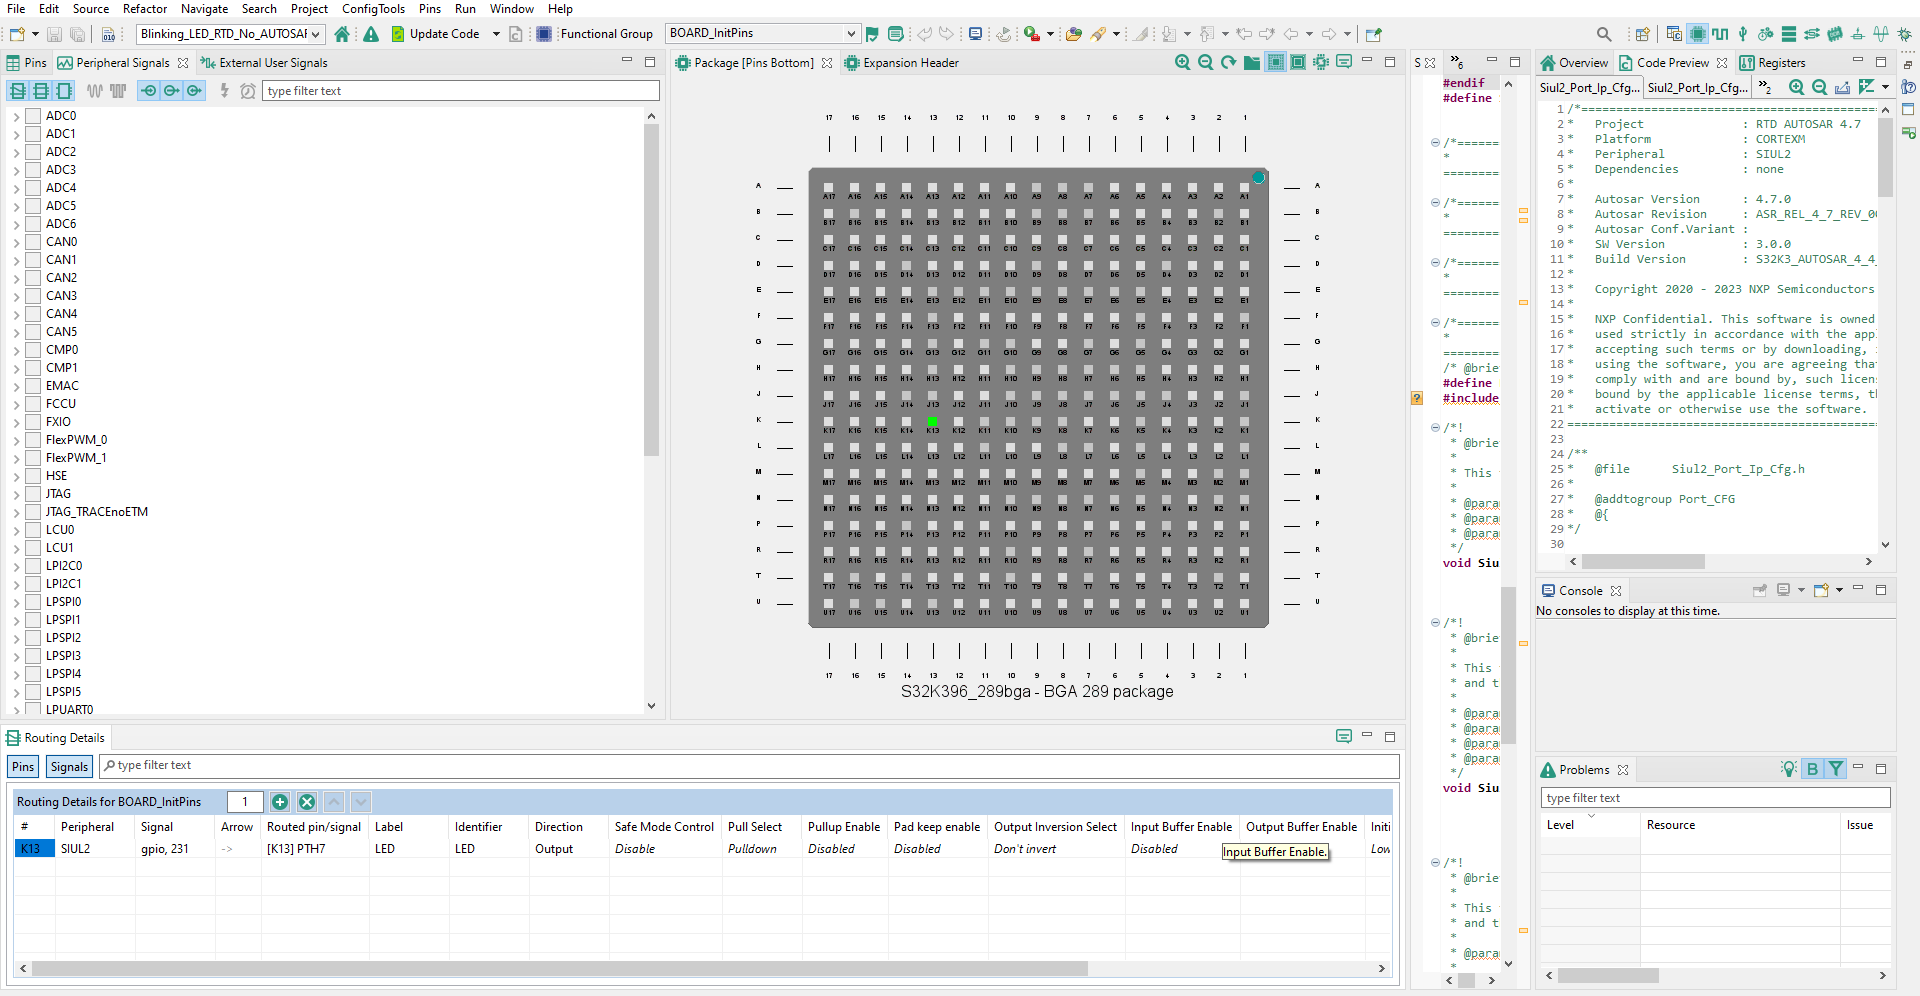Viewport: 1920px width, 996px height.
Task: Click the rotate package view icon
Action: [x=1228, y=63]
